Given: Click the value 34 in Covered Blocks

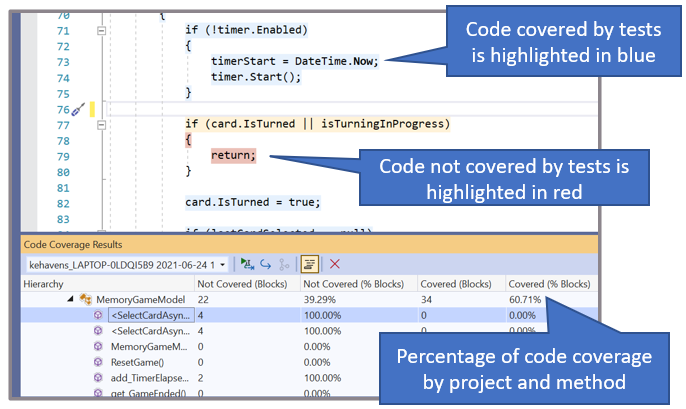Looking at the screenshot, I should click(426, 300).
